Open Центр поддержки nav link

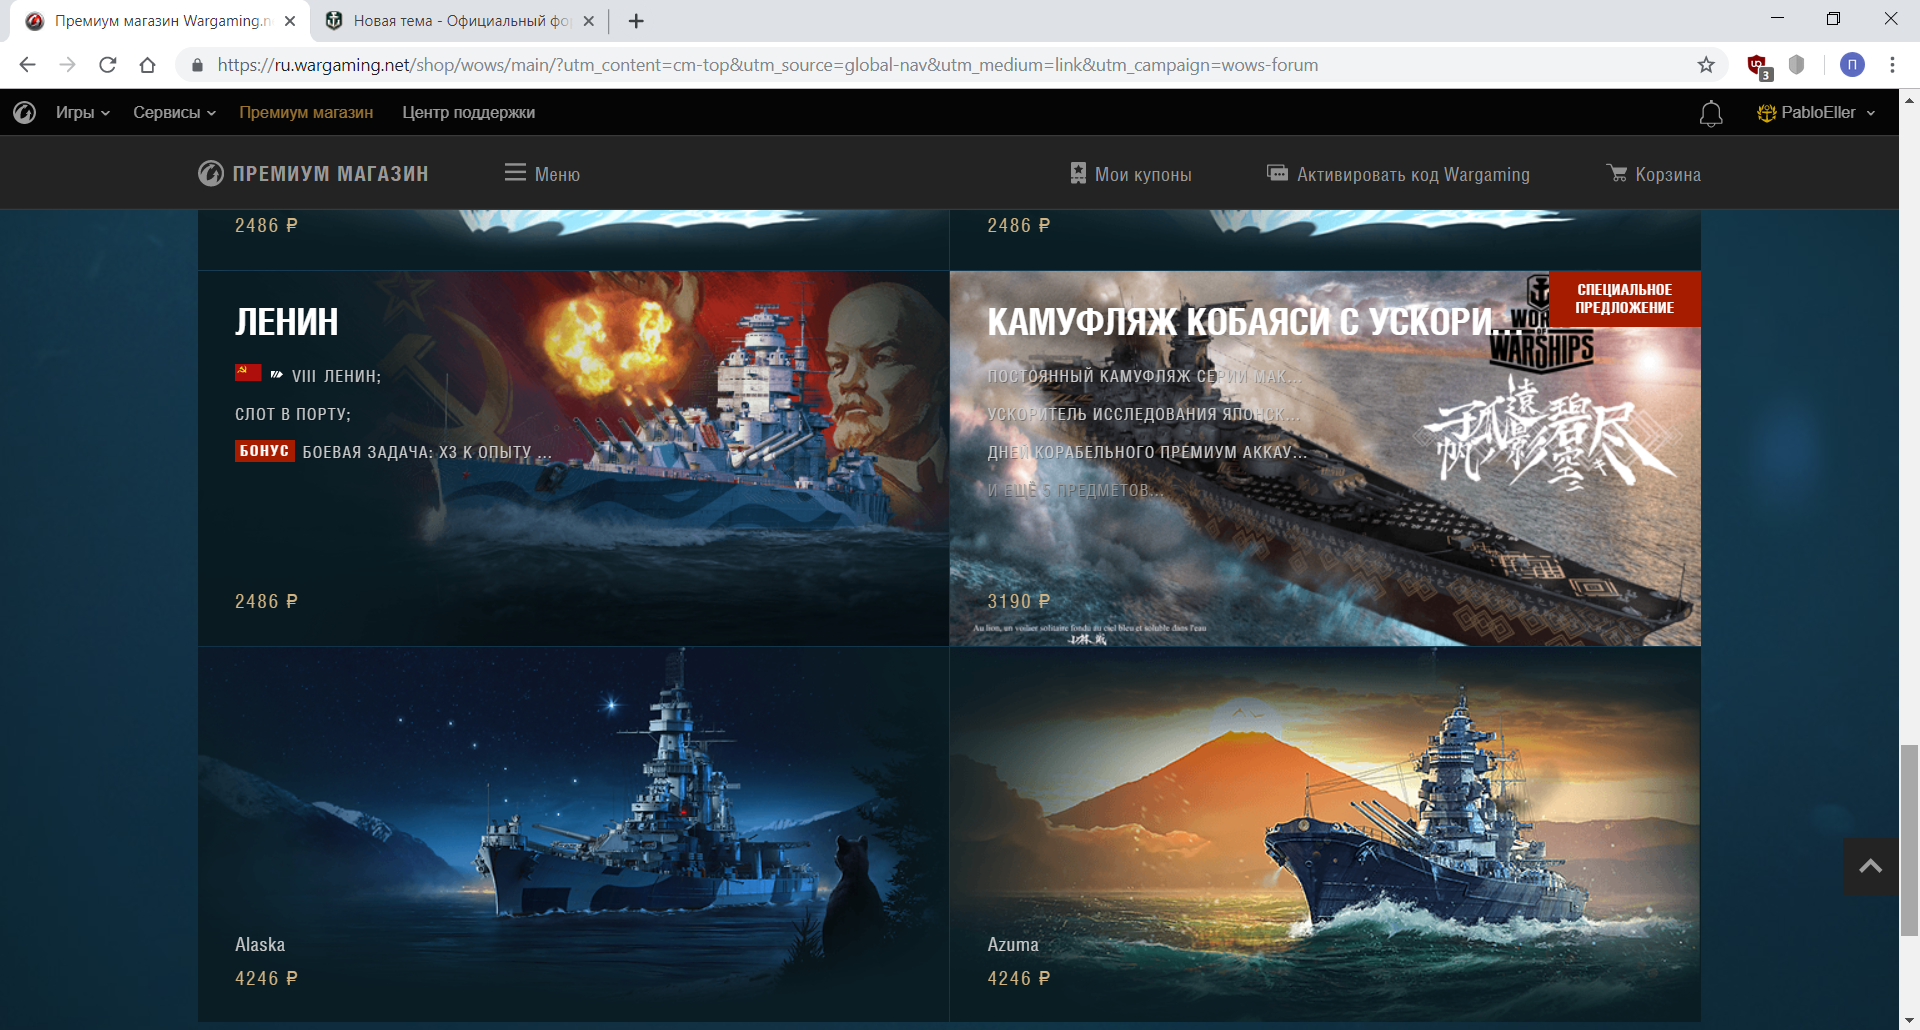tap(469, 113)
